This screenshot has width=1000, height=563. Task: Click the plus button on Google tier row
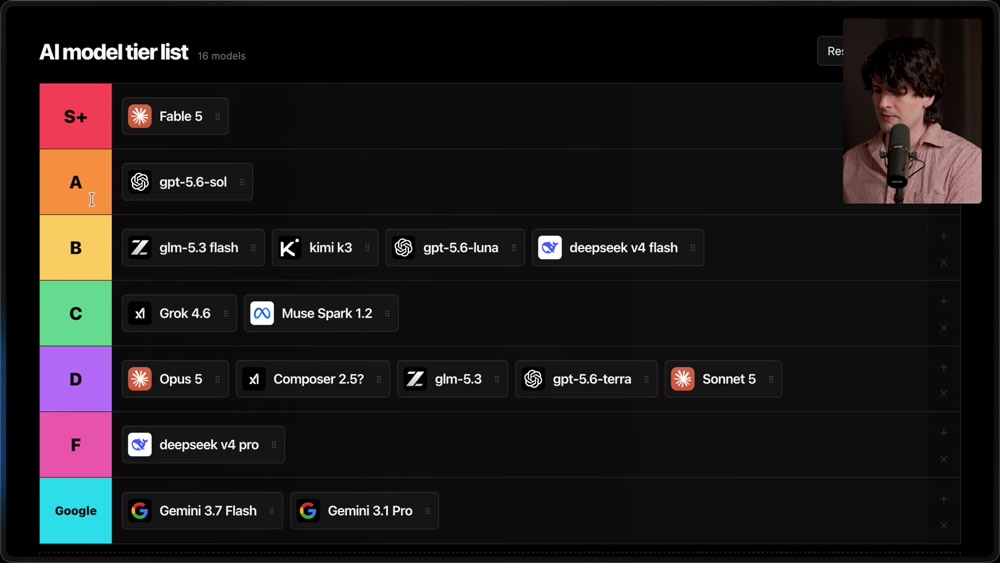(943, 499)
